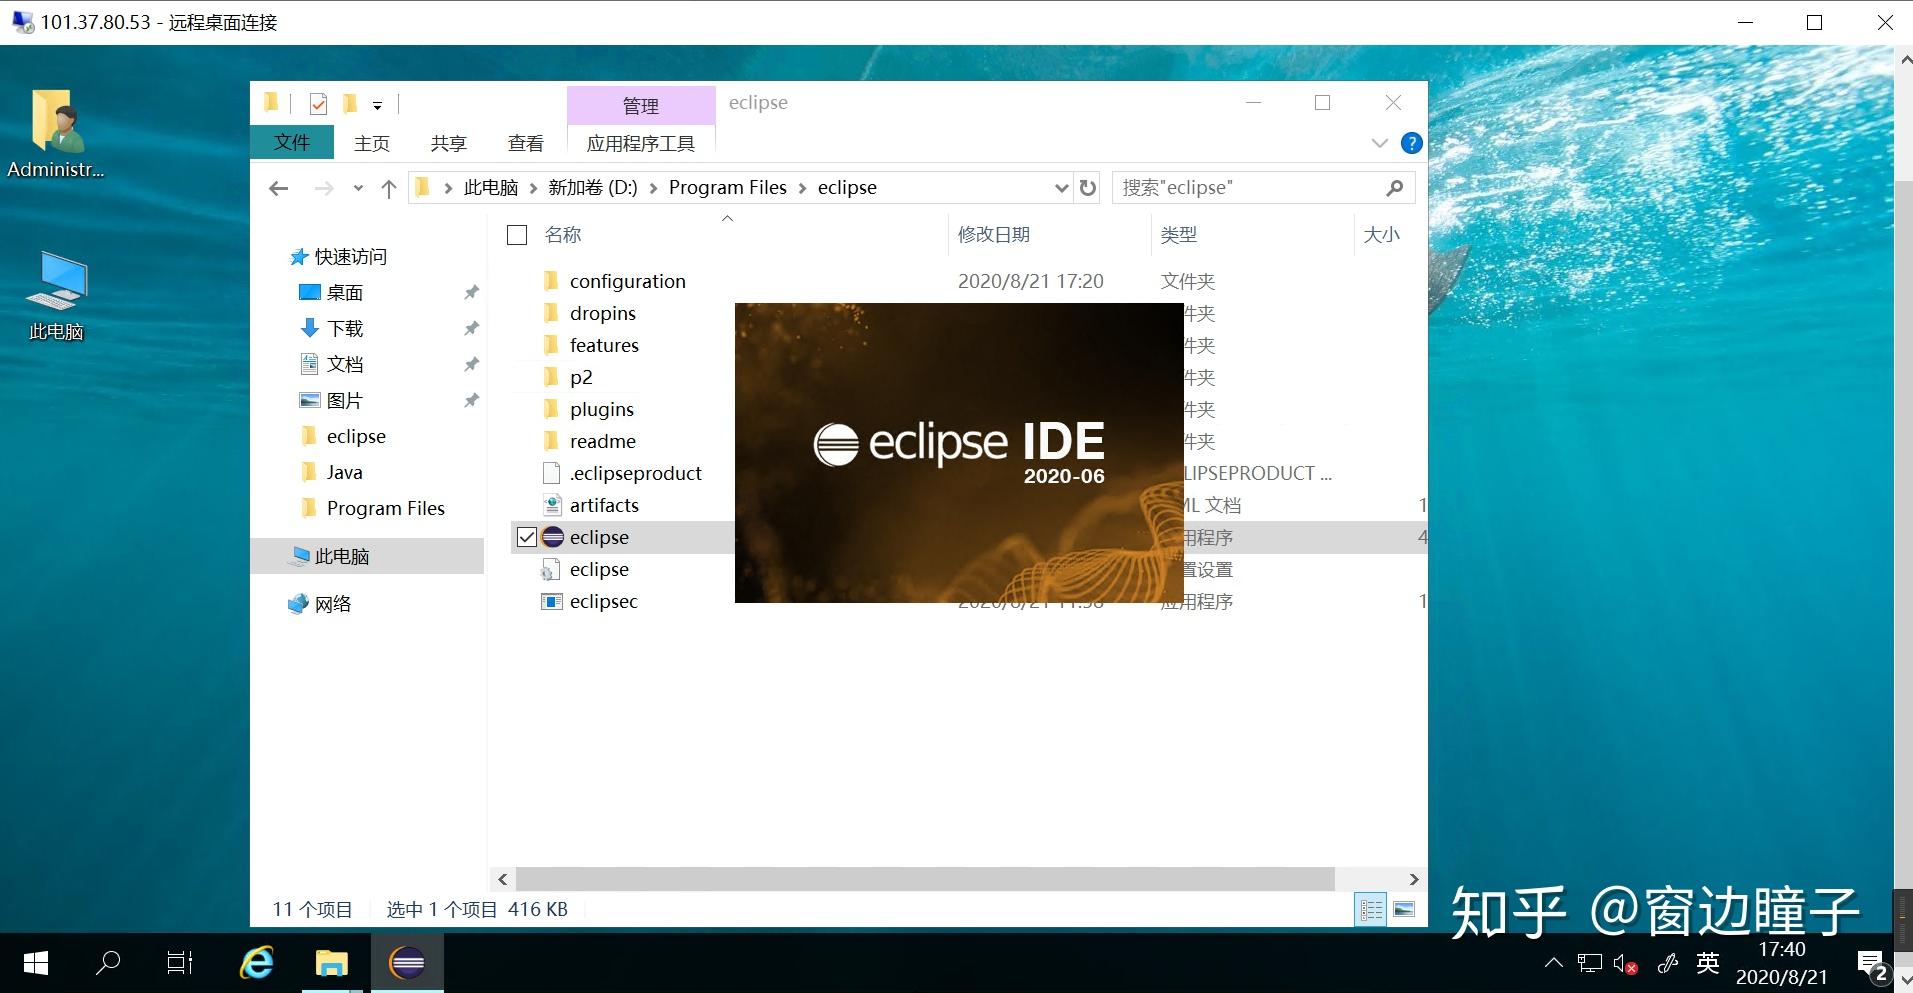This screenshot has height=993, width=1913.
Task: Switch to the 主页 ribbon tab
Action: tap(372, 143)
